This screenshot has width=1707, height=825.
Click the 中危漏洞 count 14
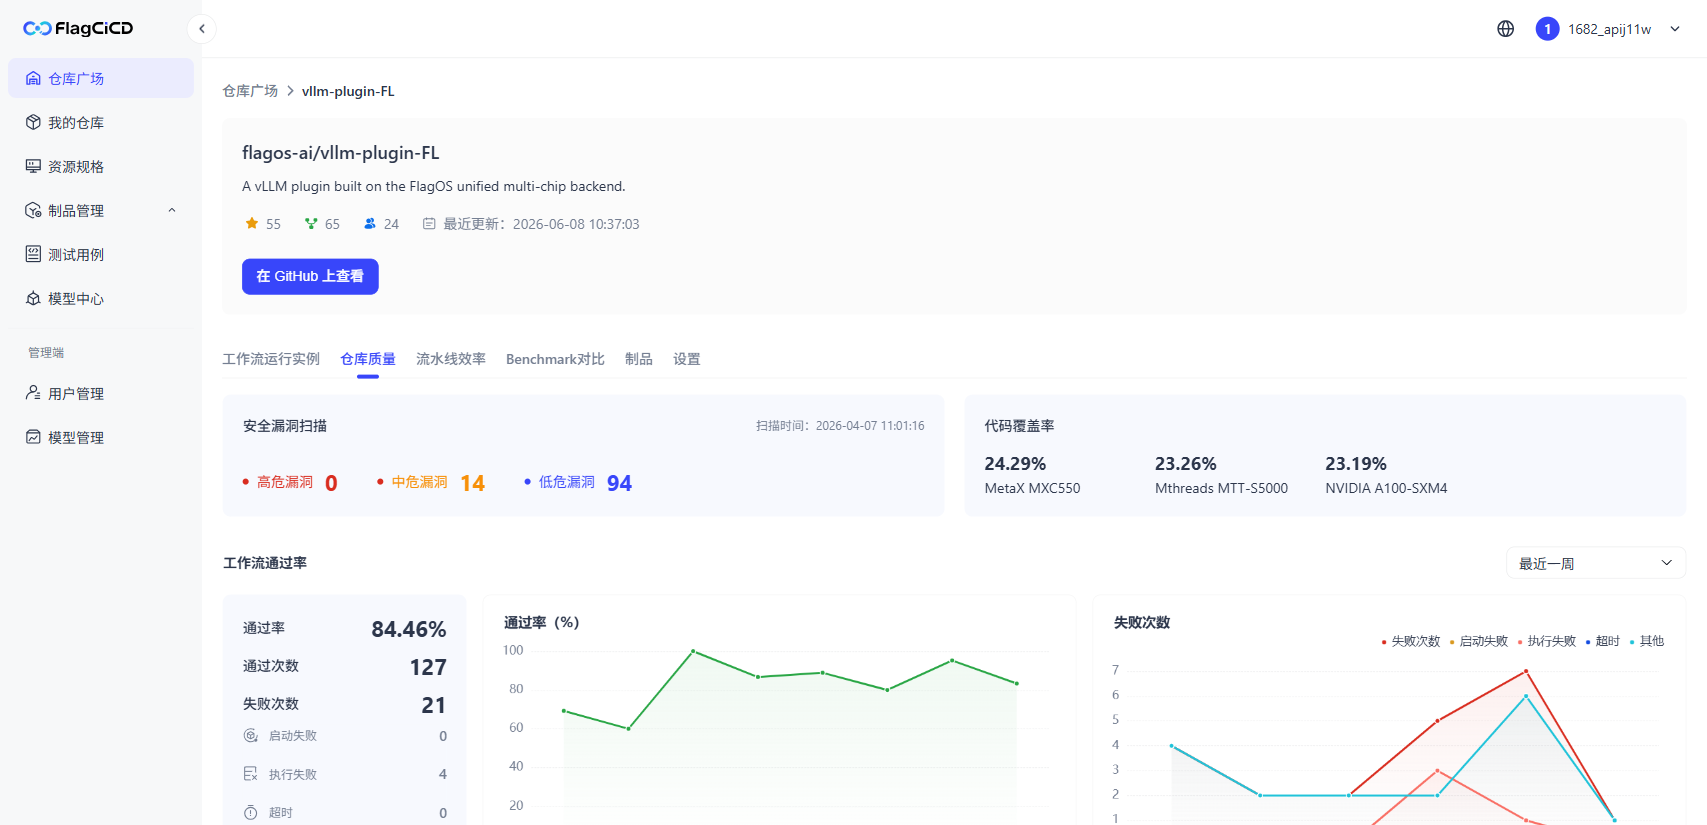[x=473, y=483]
